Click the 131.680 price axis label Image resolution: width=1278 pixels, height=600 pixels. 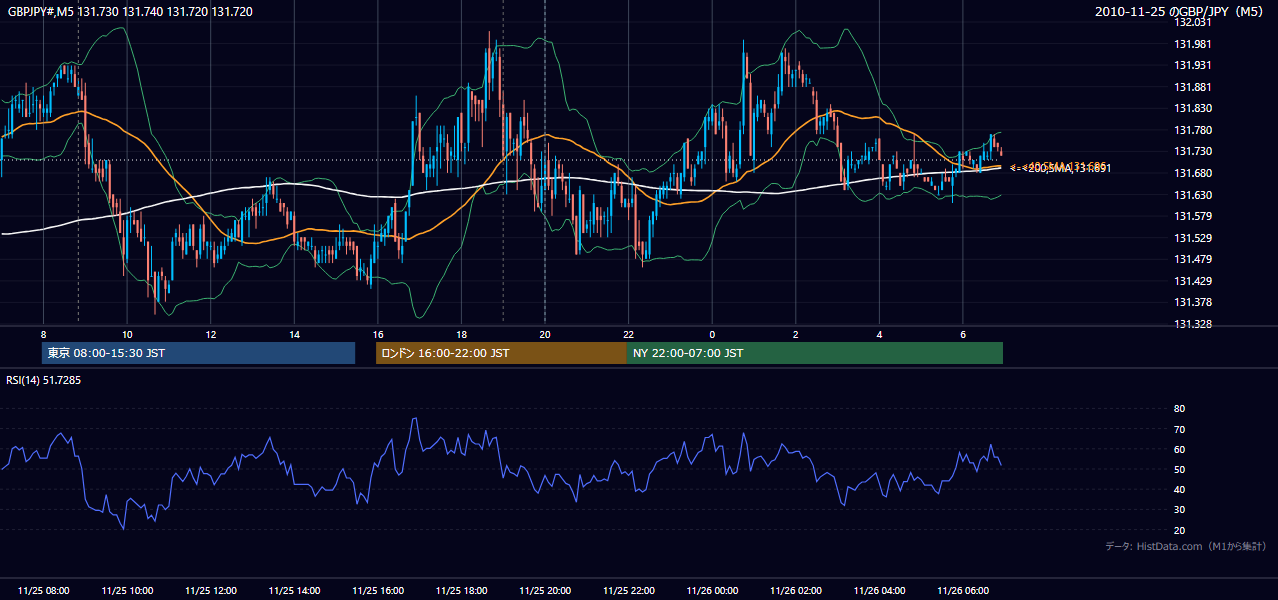coord(1193,173)
